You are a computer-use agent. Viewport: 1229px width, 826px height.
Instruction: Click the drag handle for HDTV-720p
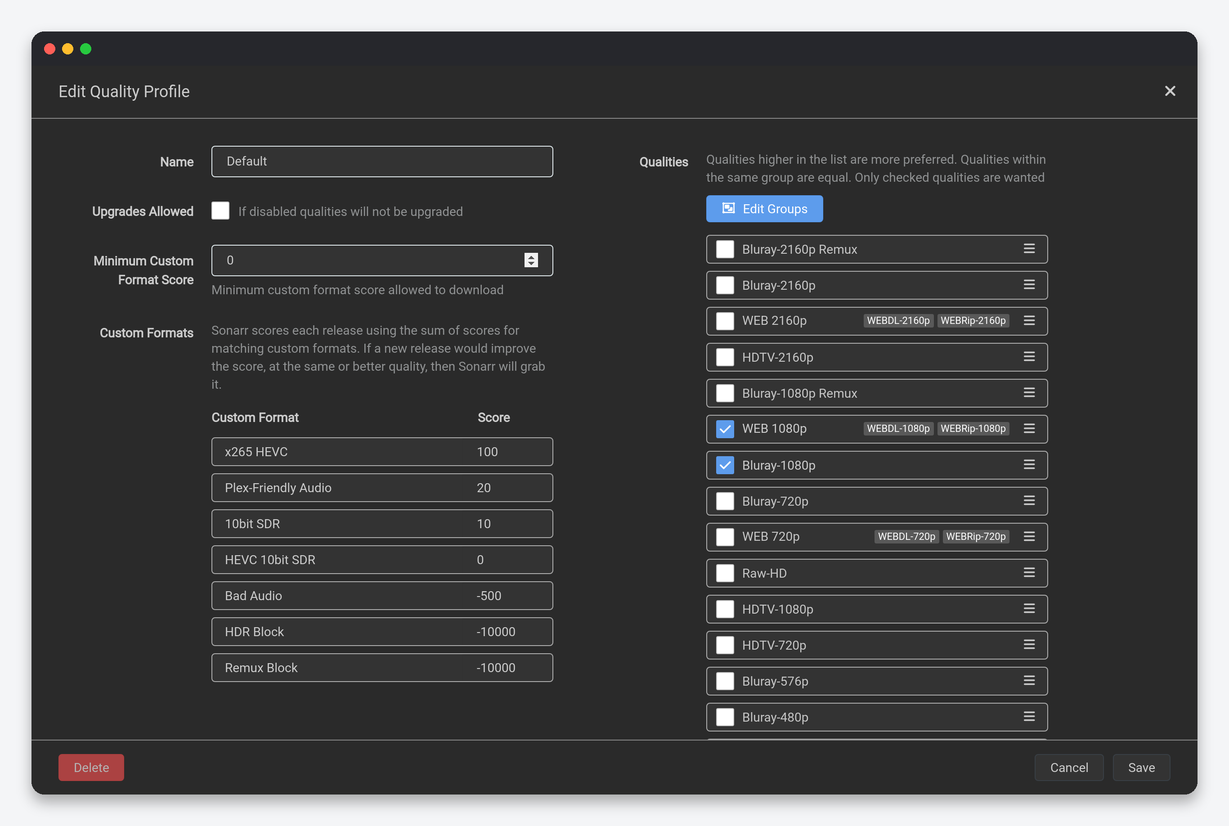[x=1029, y=645]
